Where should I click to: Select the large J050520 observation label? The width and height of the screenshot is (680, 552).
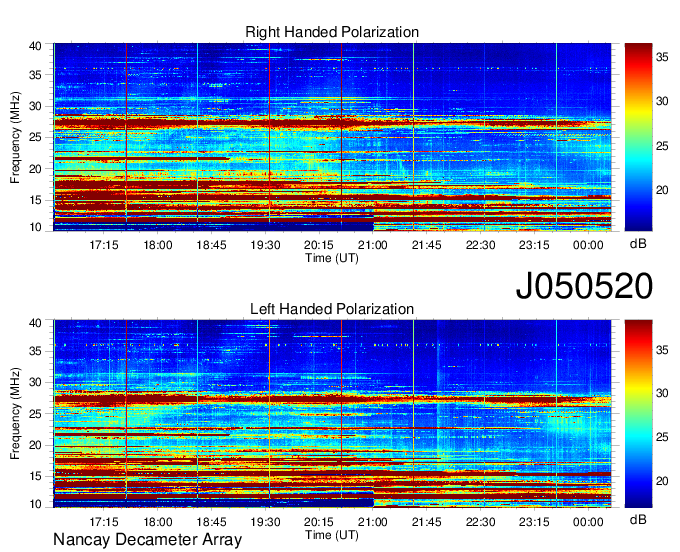(584, 286)
